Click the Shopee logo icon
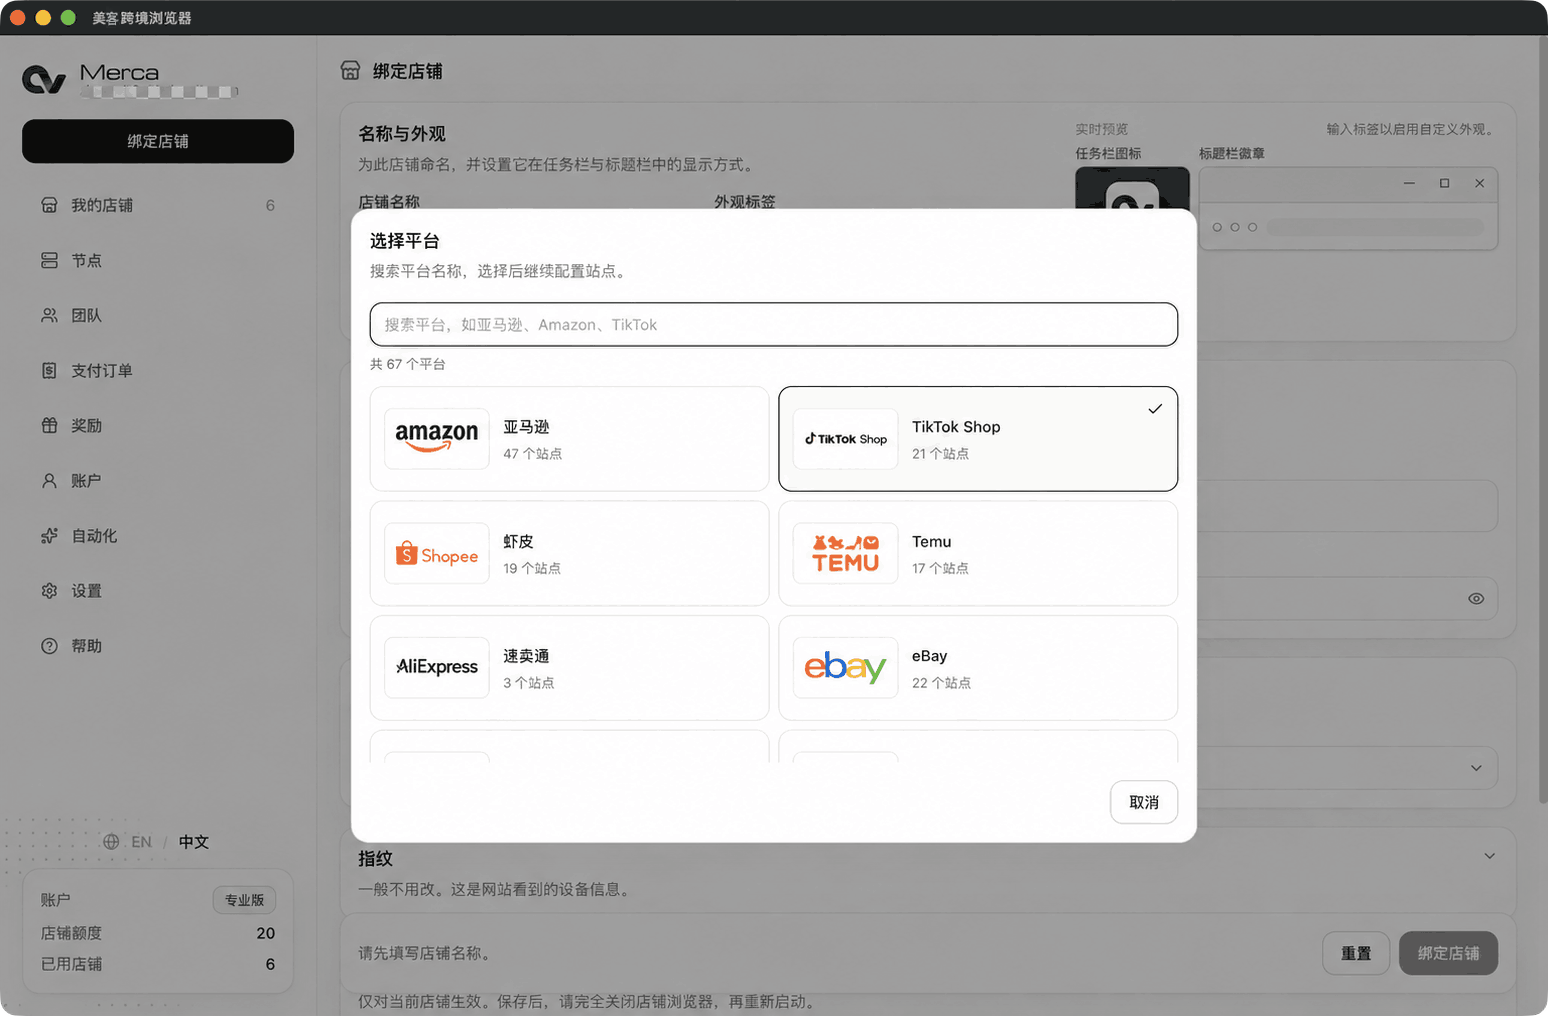1548x1016 pixels. pyautogui.click(x=437, y=553)
